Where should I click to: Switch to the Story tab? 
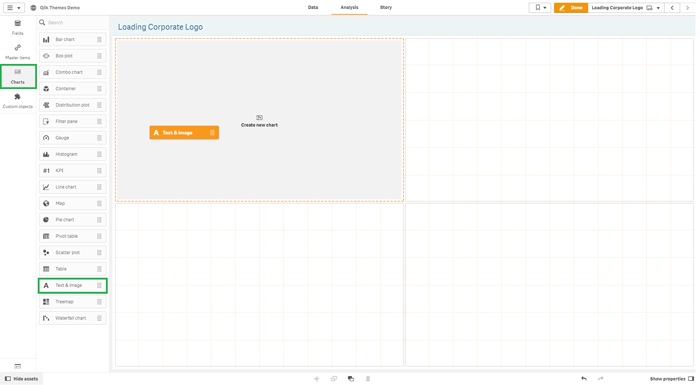(386, 8)
